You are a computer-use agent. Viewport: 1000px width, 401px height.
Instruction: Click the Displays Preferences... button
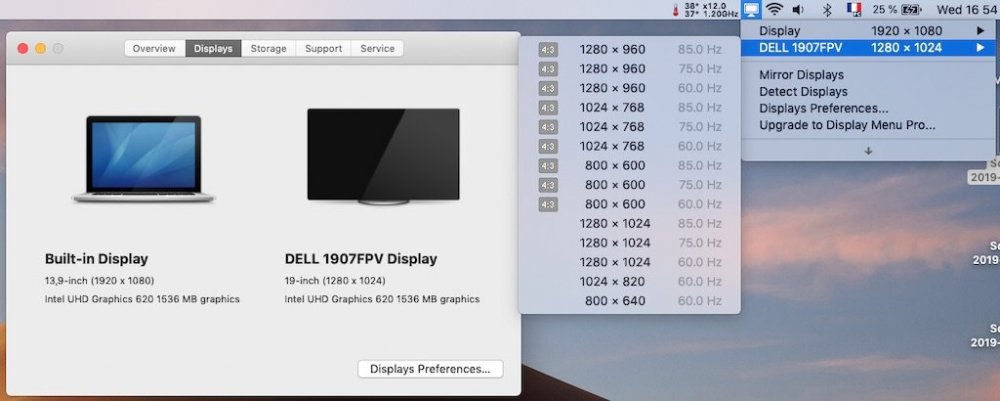point(430,369)
